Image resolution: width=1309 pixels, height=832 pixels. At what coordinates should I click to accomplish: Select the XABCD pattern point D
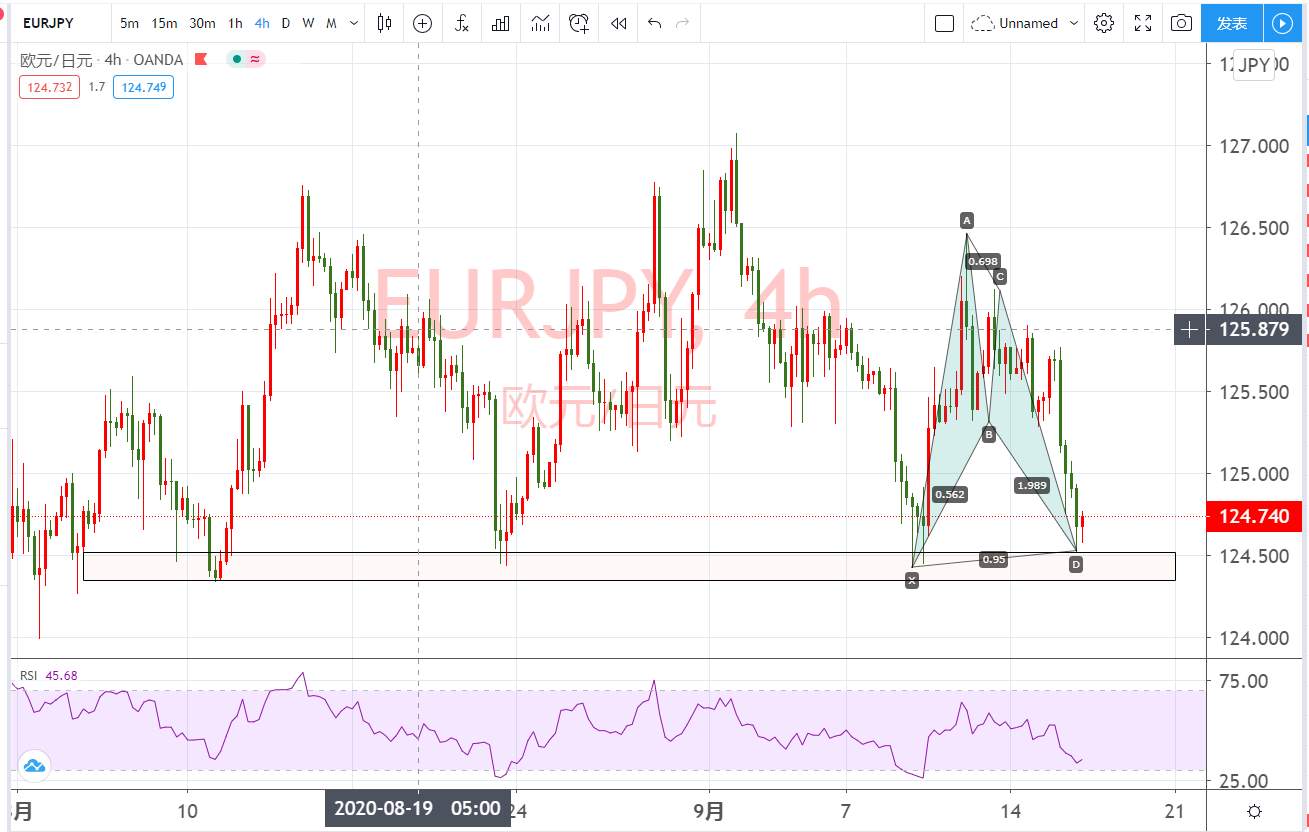click(1076, 565)
